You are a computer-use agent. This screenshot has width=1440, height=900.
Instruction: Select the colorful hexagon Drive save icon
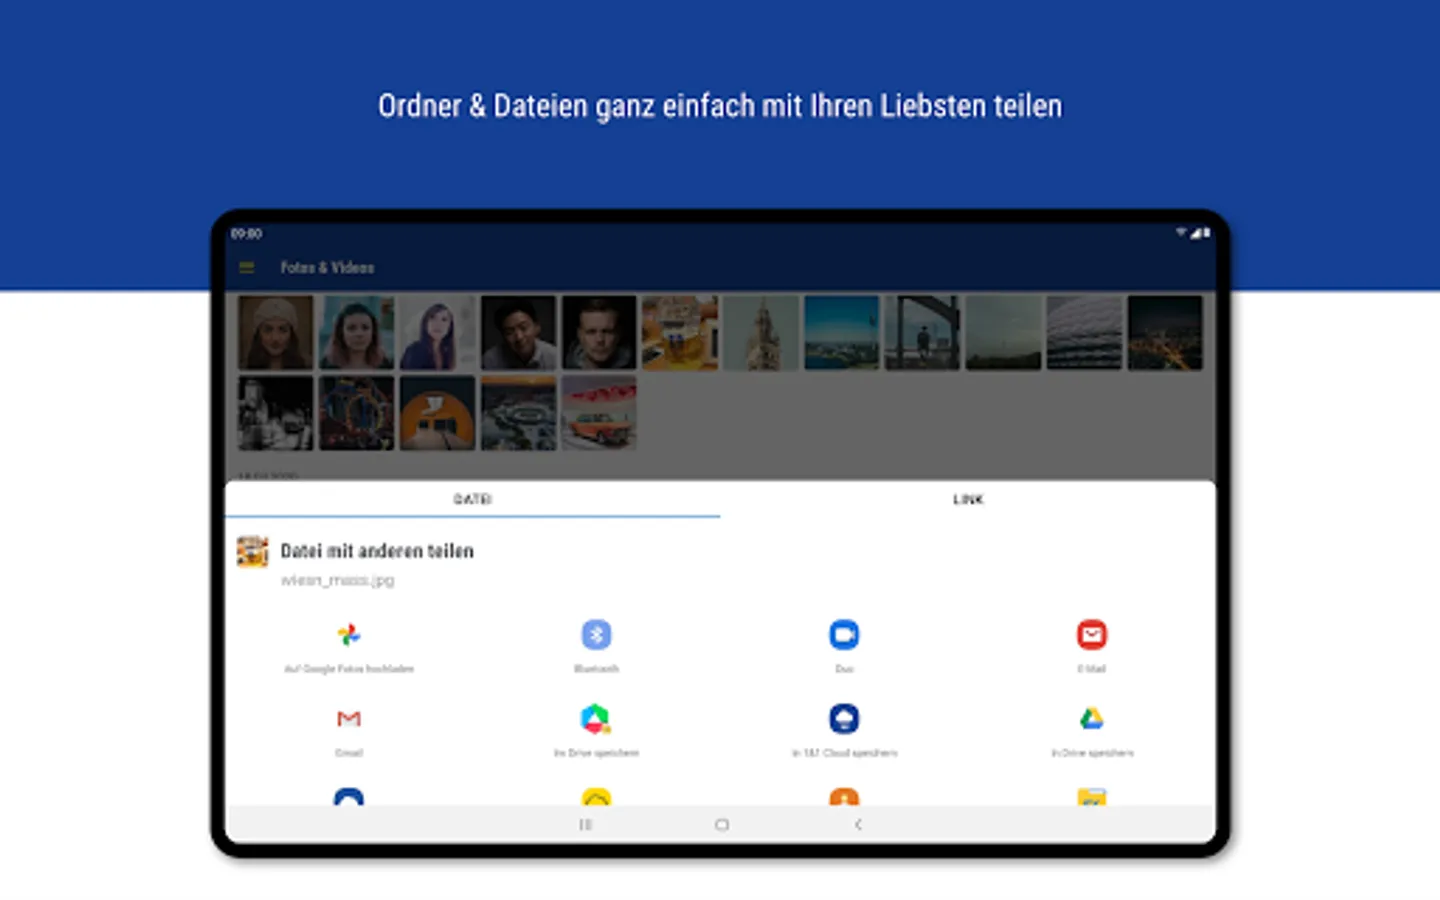point(596,718)
